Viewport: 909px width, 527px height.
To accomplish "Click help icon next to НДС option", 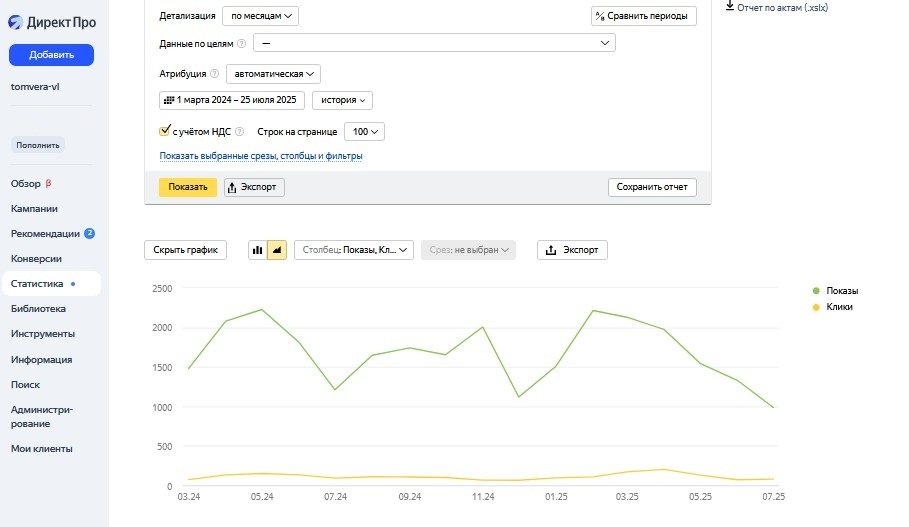I will 240,132.
